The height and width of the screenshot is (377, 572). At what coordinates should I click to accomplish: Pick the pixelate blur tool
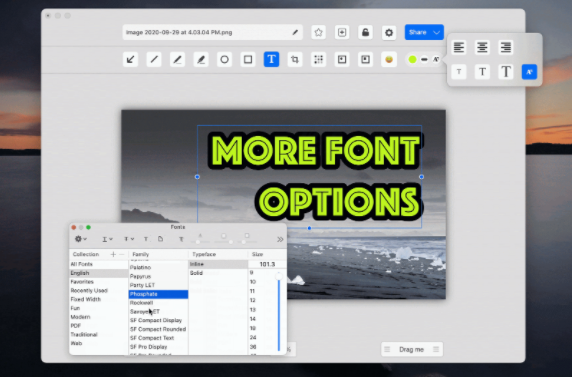coord(318,59)
